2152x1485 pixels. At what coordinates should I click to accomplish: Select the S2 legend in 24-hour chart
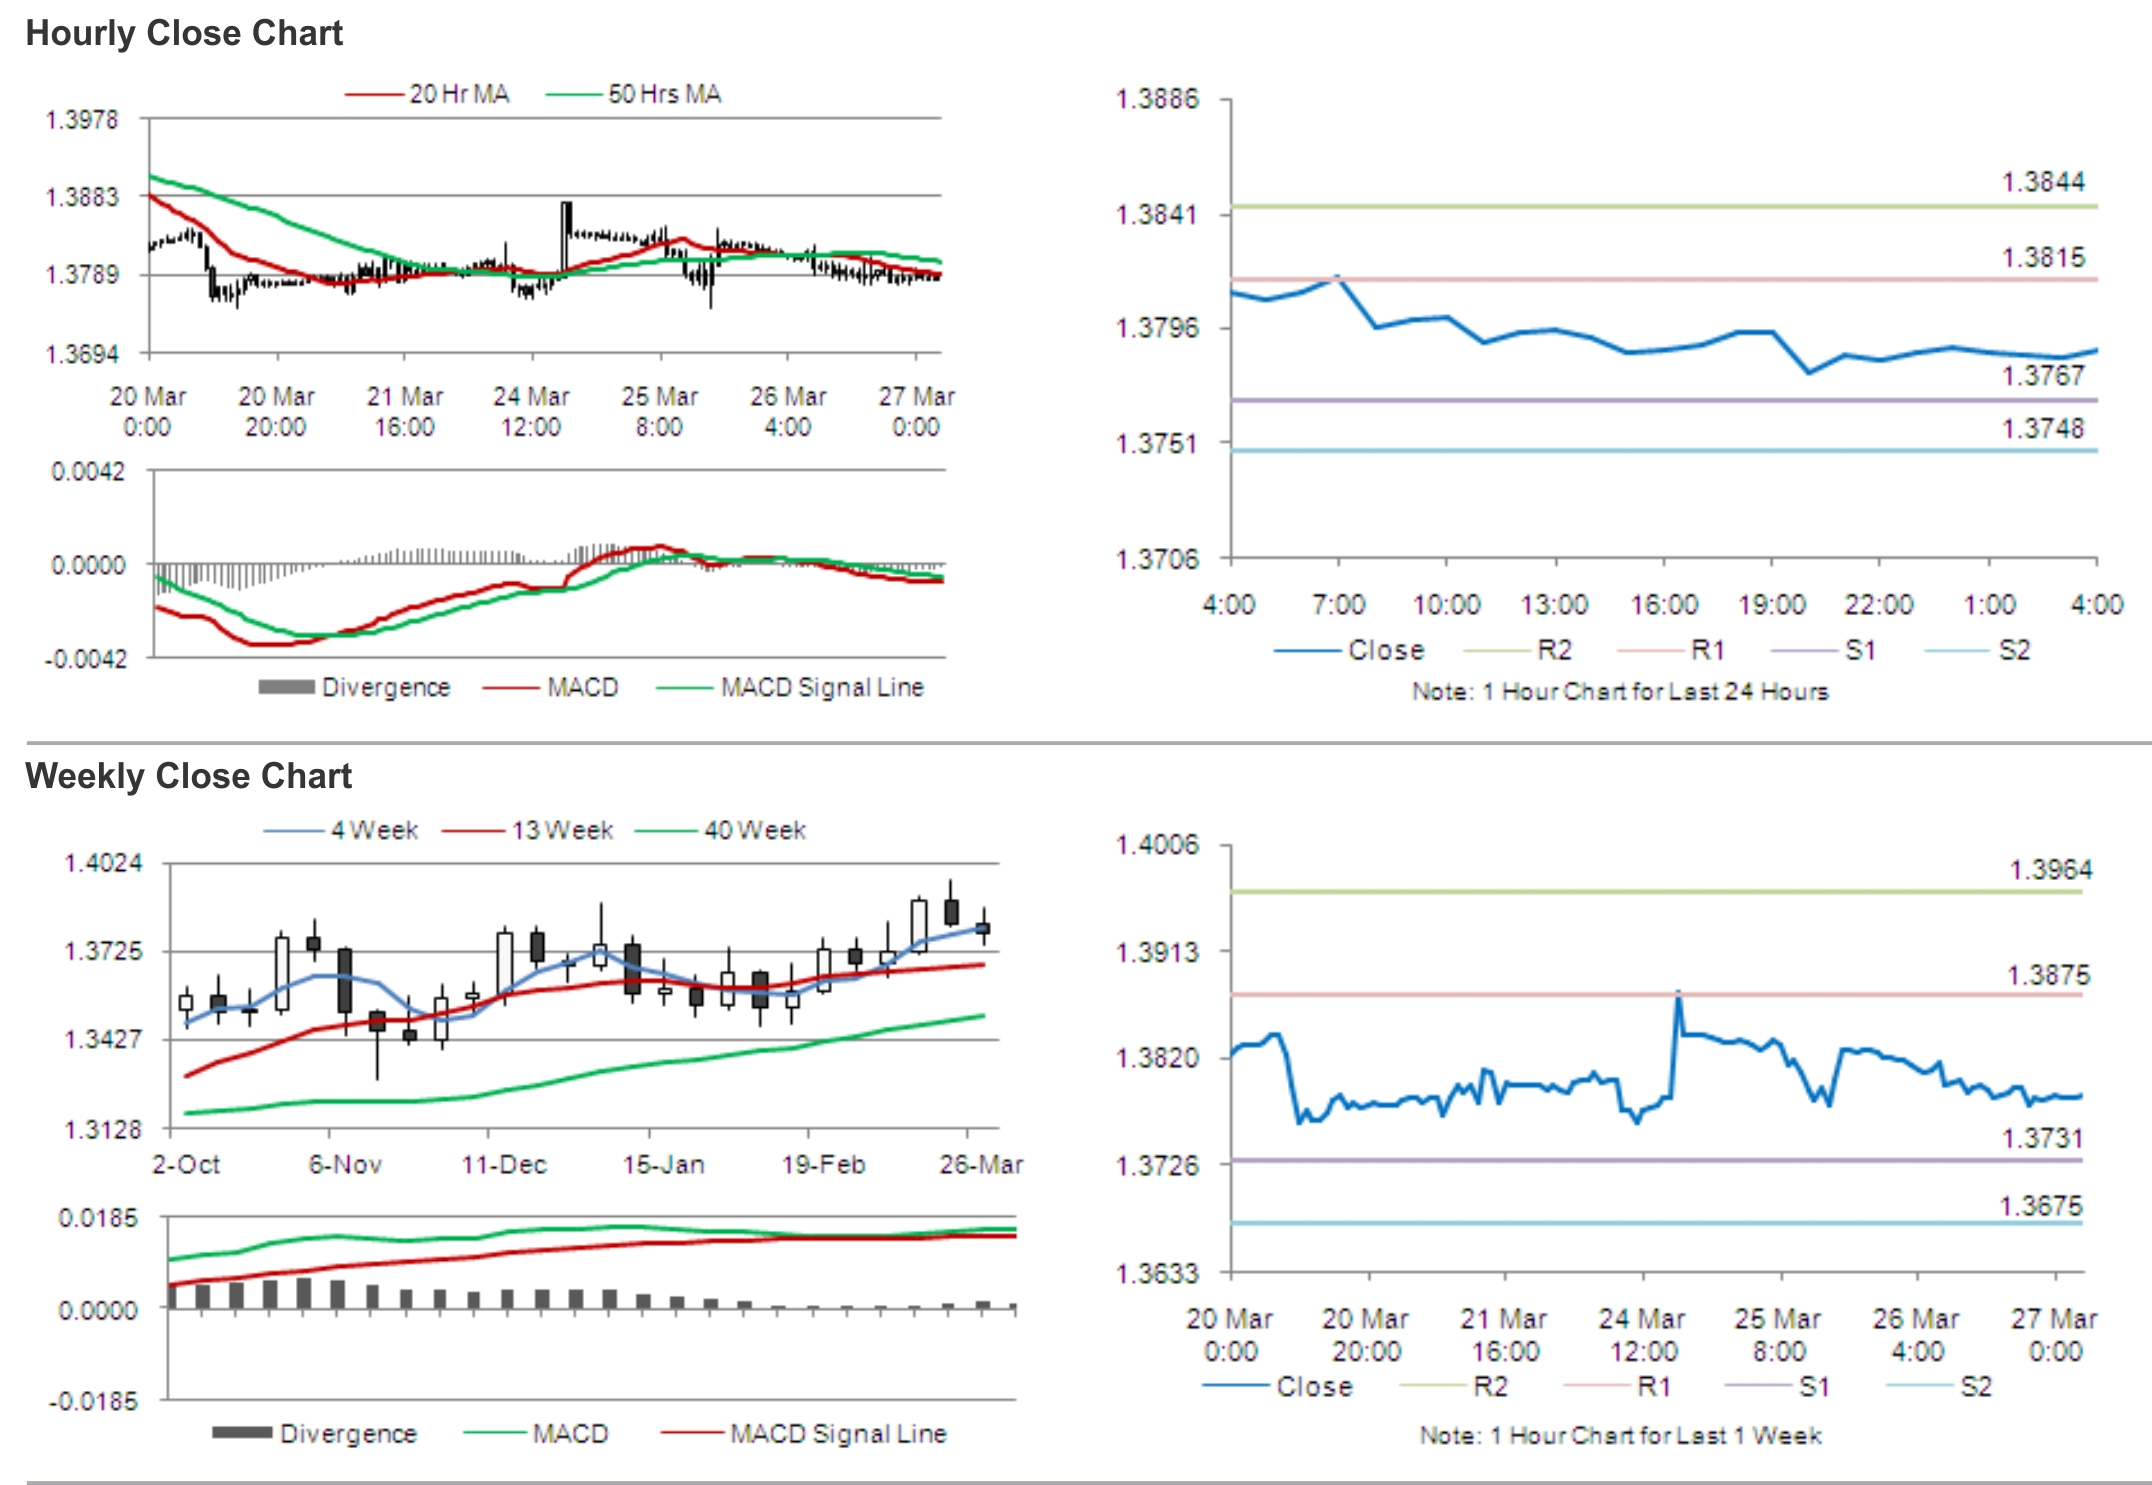pos(1978,650)
